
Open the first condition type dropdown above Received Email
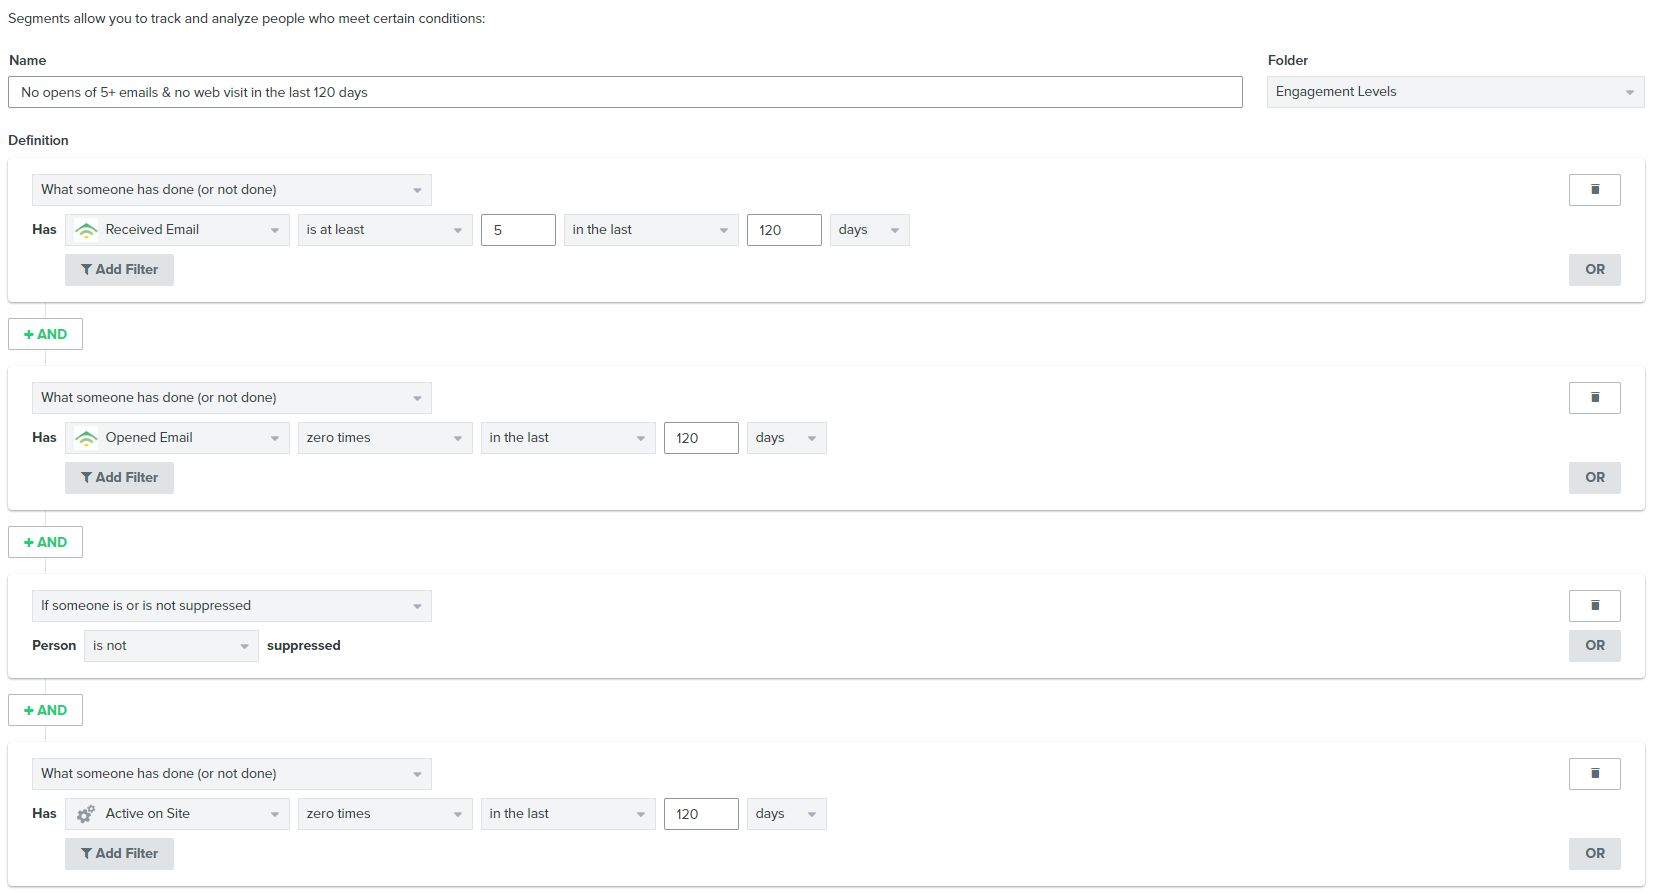tap(232, 190)
